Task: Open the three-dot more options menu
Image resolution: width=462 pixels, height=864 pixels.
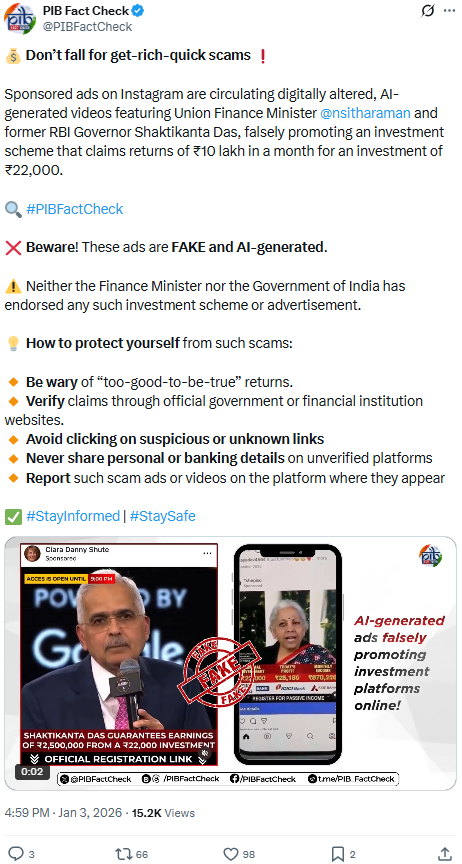Action: (449, 10)
